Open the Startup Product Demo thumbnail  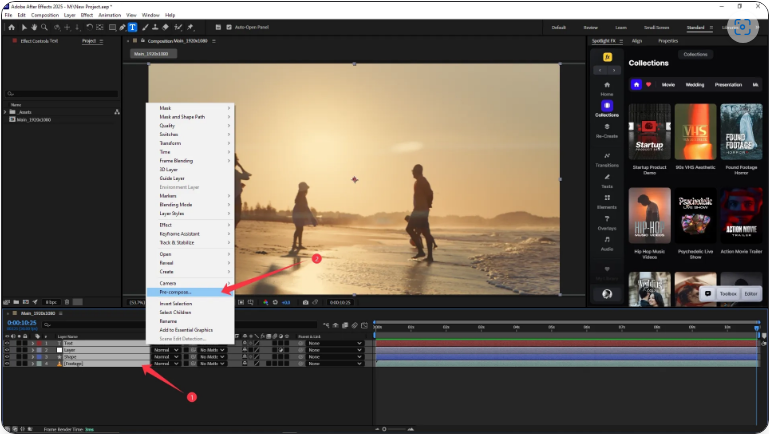(x=649, y=131)
